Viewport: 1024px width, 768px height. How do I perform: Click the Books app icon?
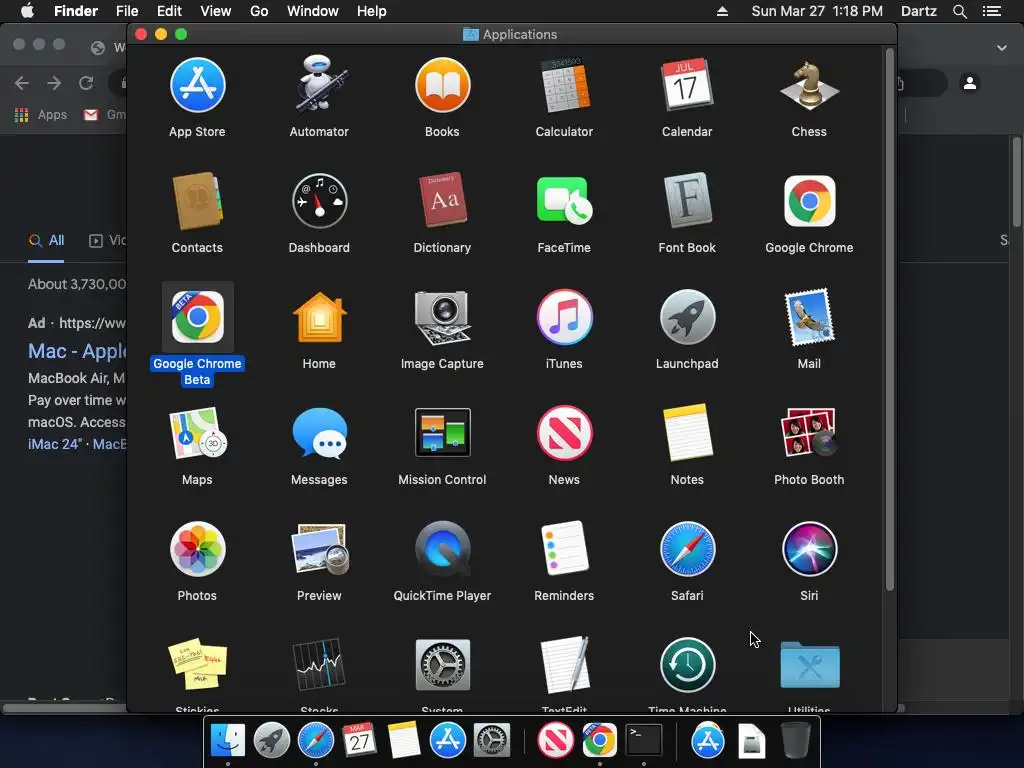point(442,86)
